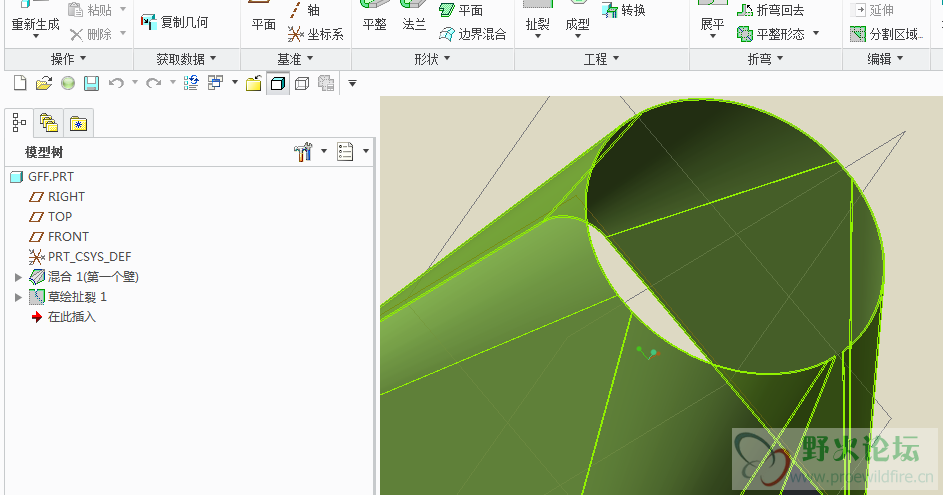
Task: Click the regenerate manager list icon
Action: click(191, 83)
